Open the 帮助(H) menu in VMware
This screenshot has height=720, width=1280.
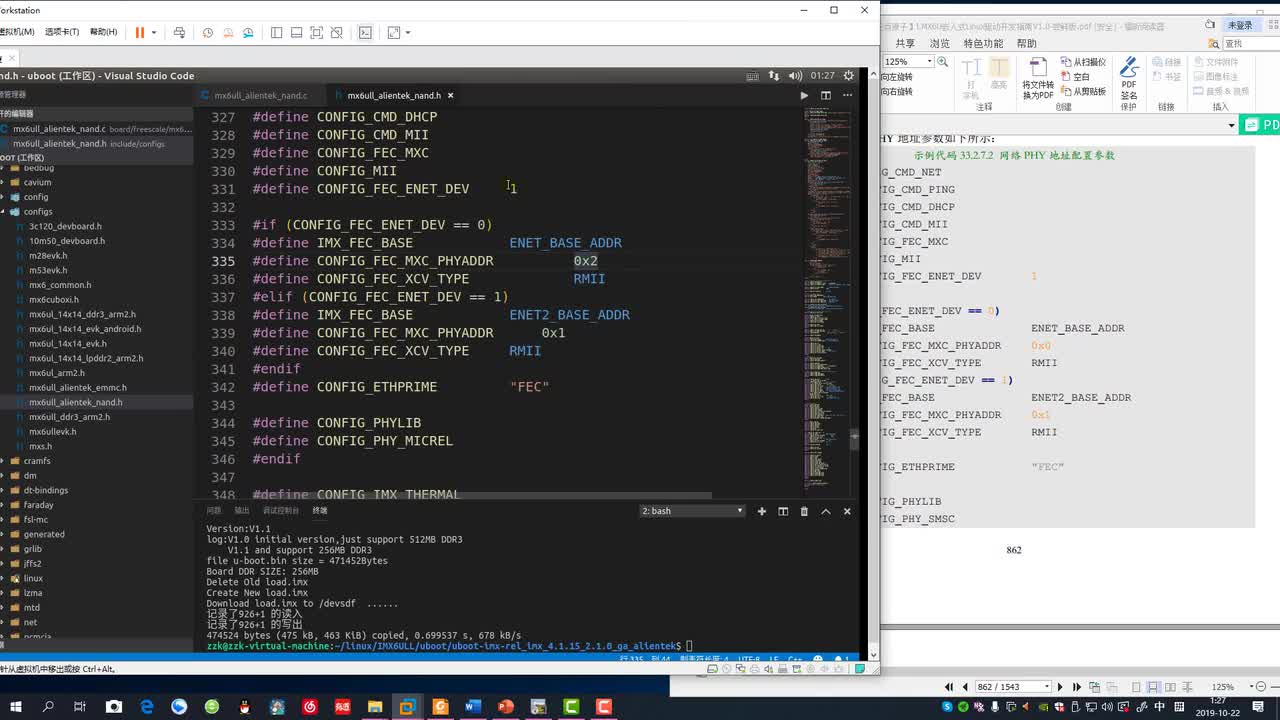[x=103, y=32]
